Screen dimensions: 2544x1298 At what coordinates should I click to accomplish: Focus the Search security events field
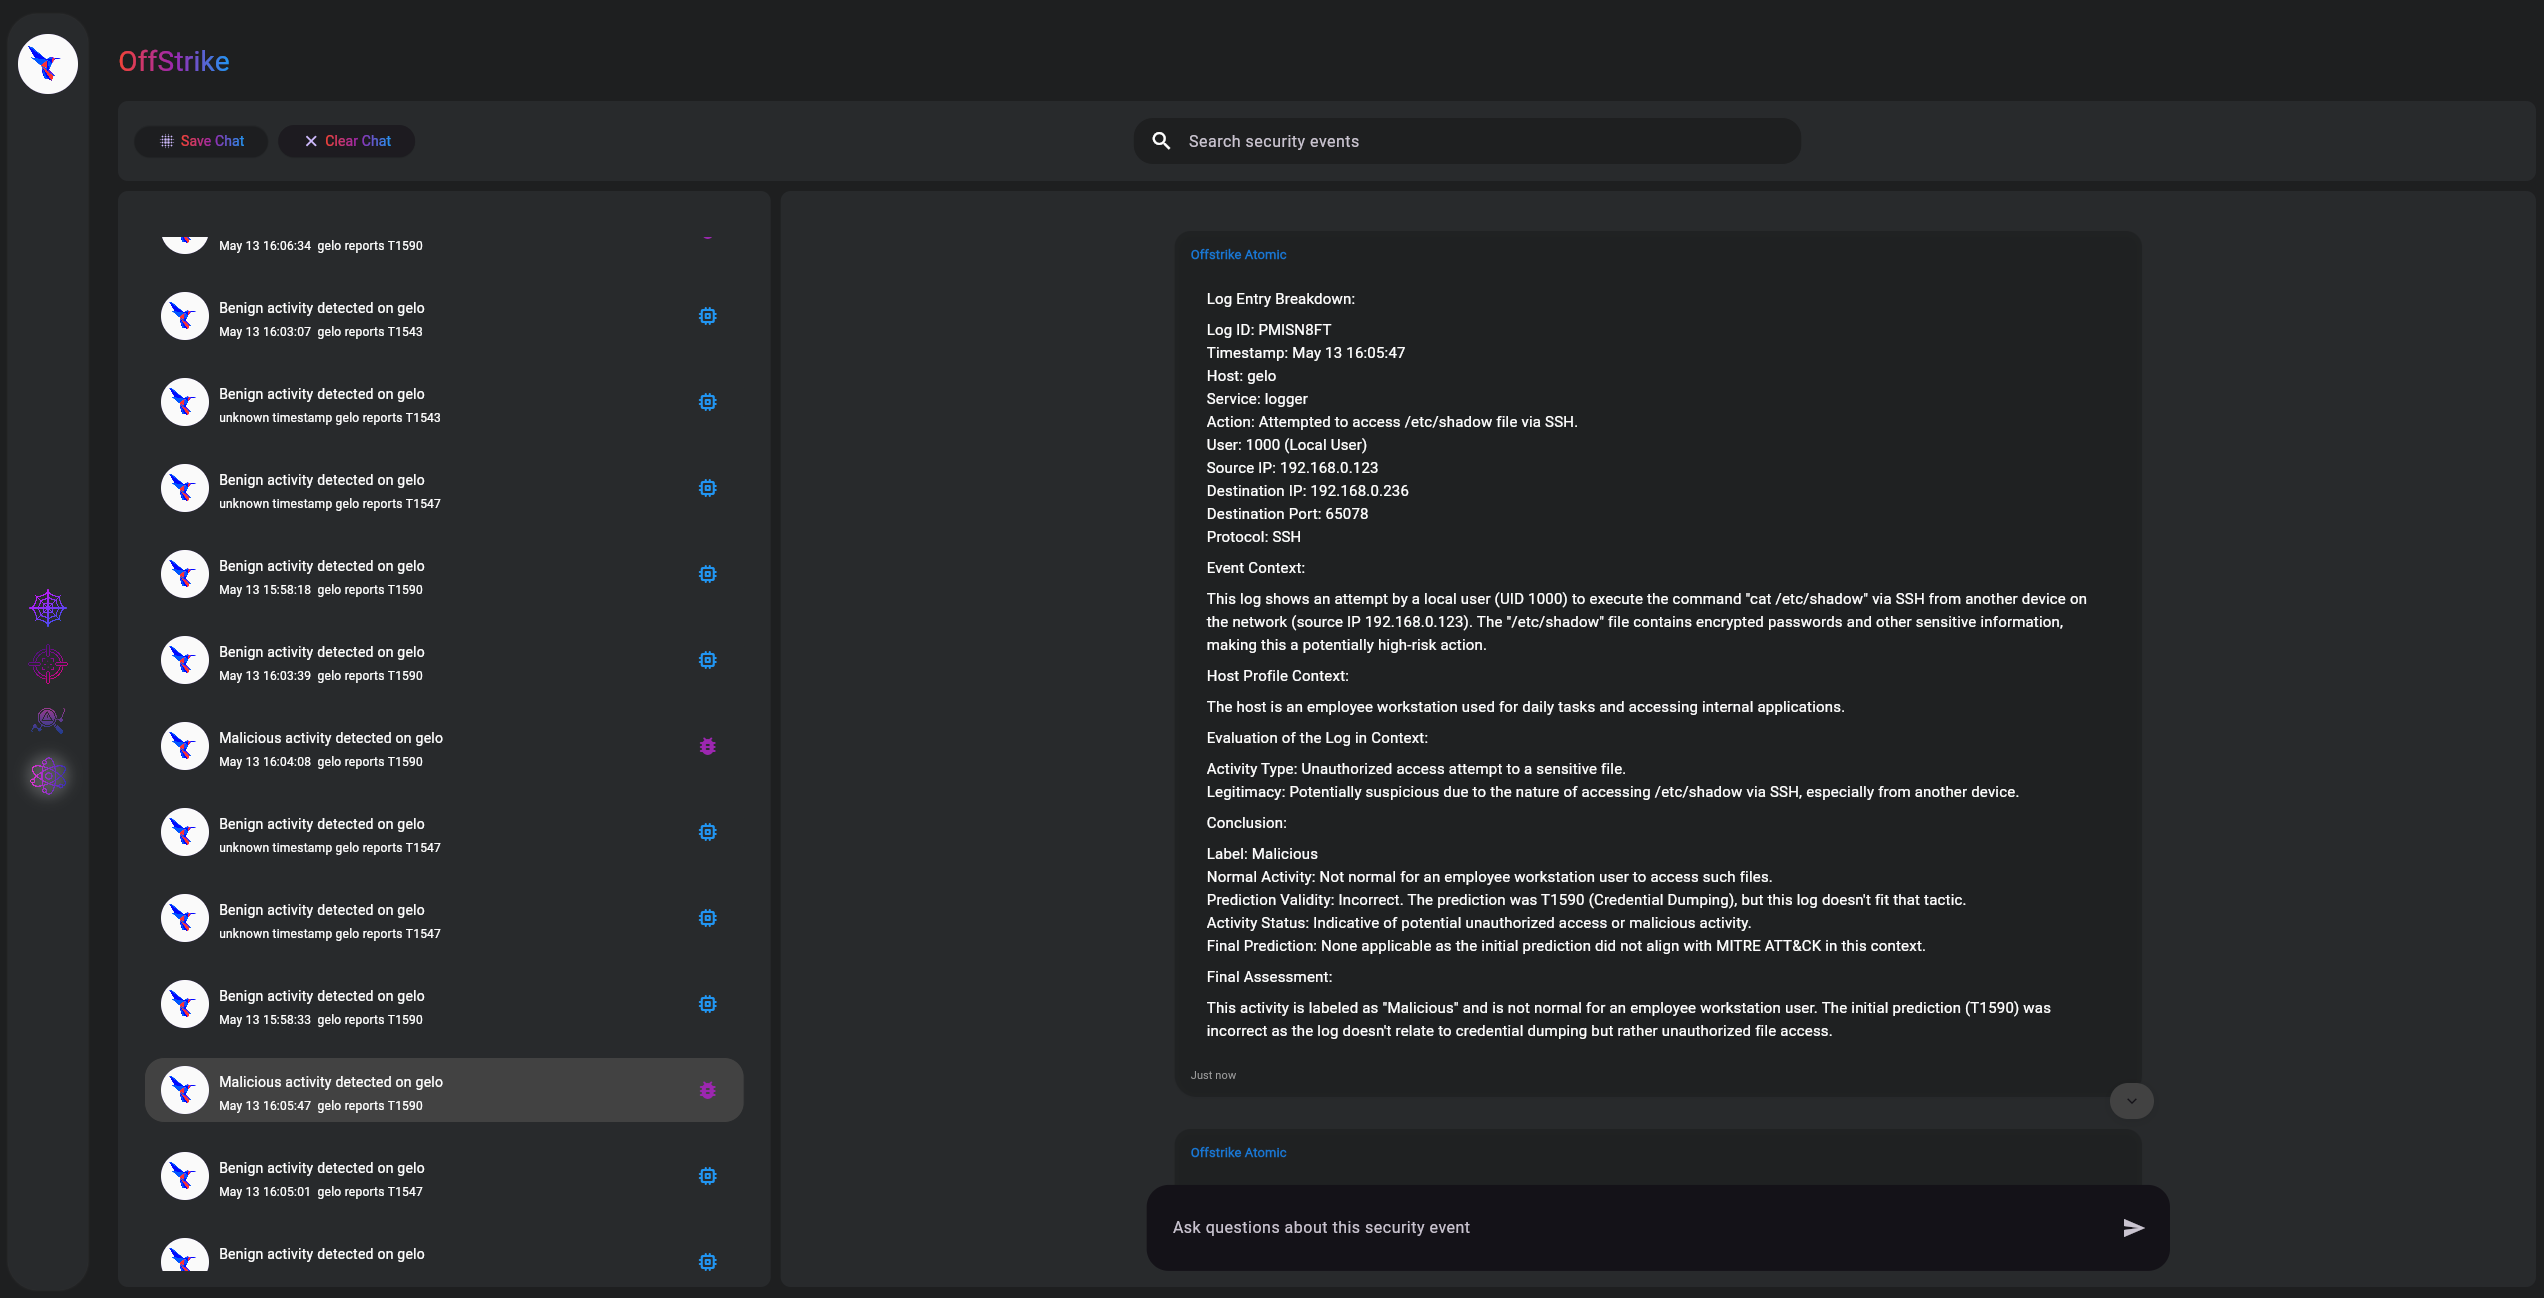(1467, 141)
